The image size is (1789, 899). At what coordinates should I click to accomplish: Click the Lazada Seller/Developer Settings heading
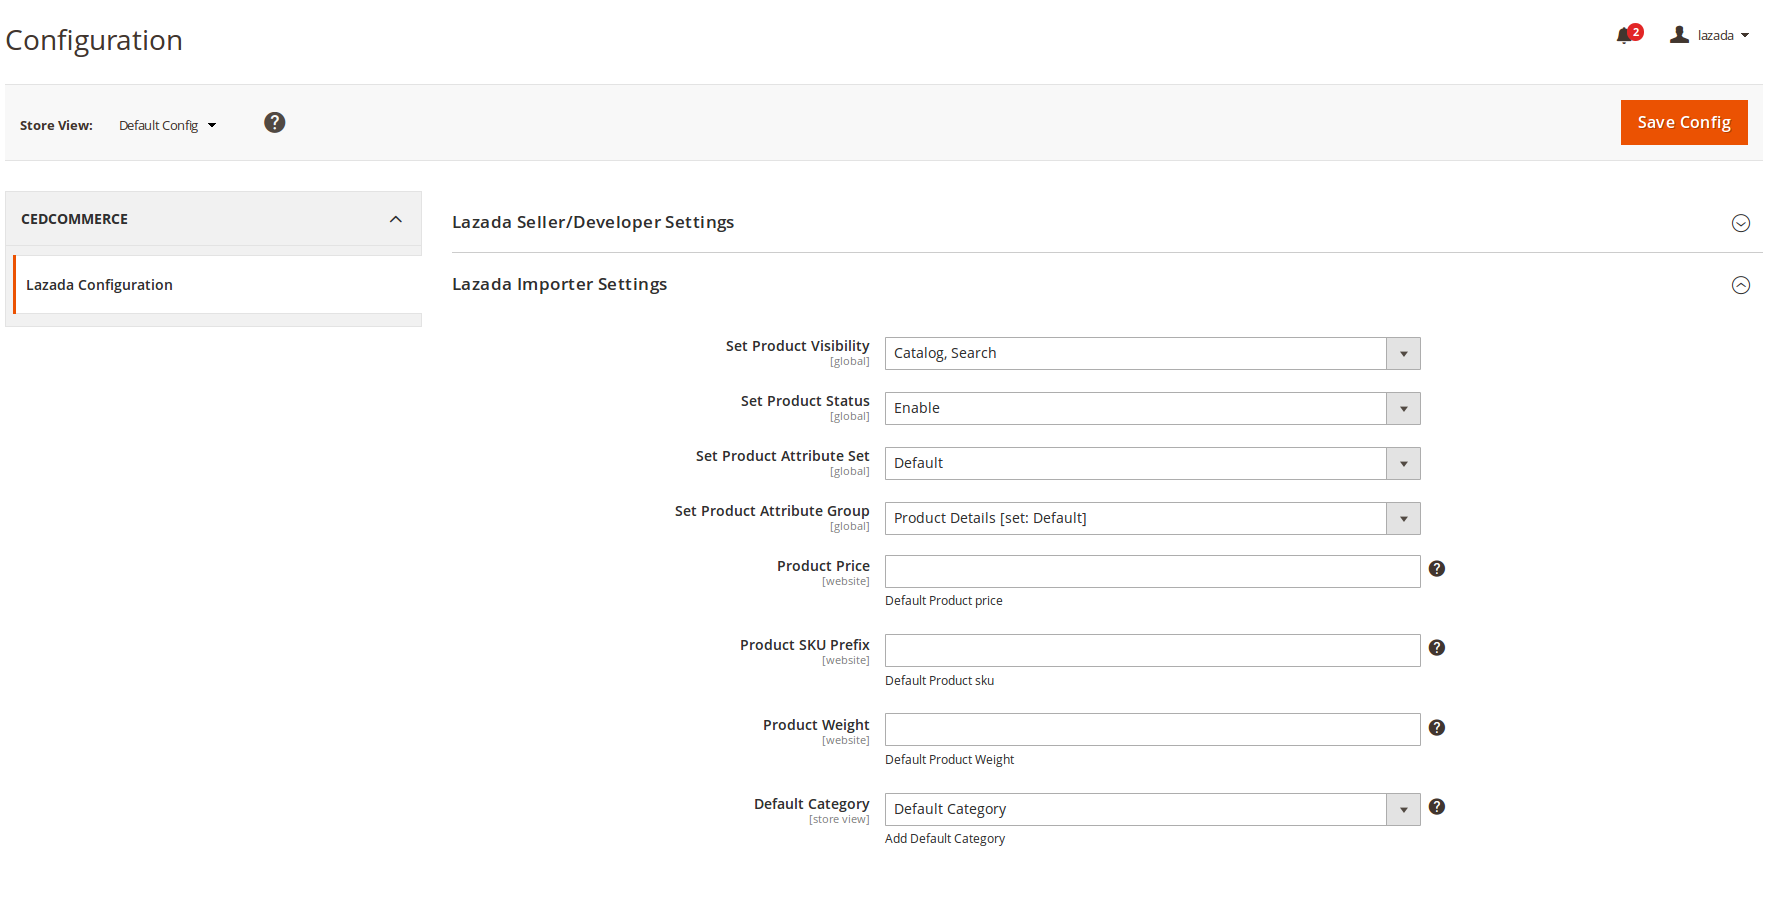[x=593, y=222]
